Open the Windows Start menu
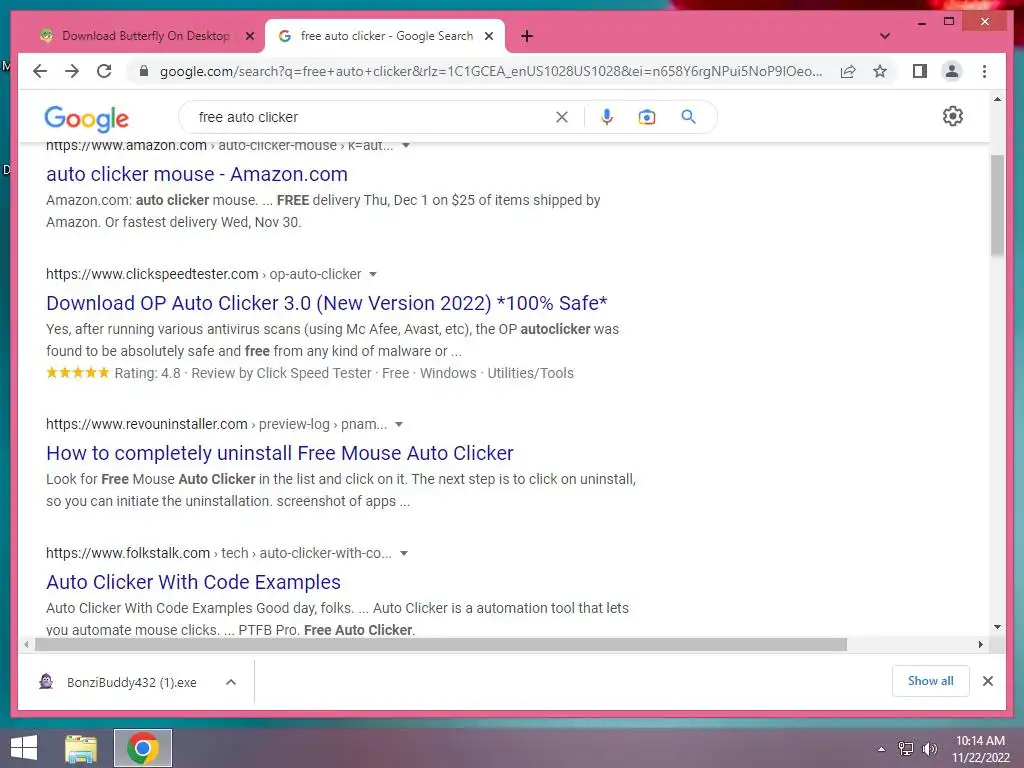 [24, 748]
